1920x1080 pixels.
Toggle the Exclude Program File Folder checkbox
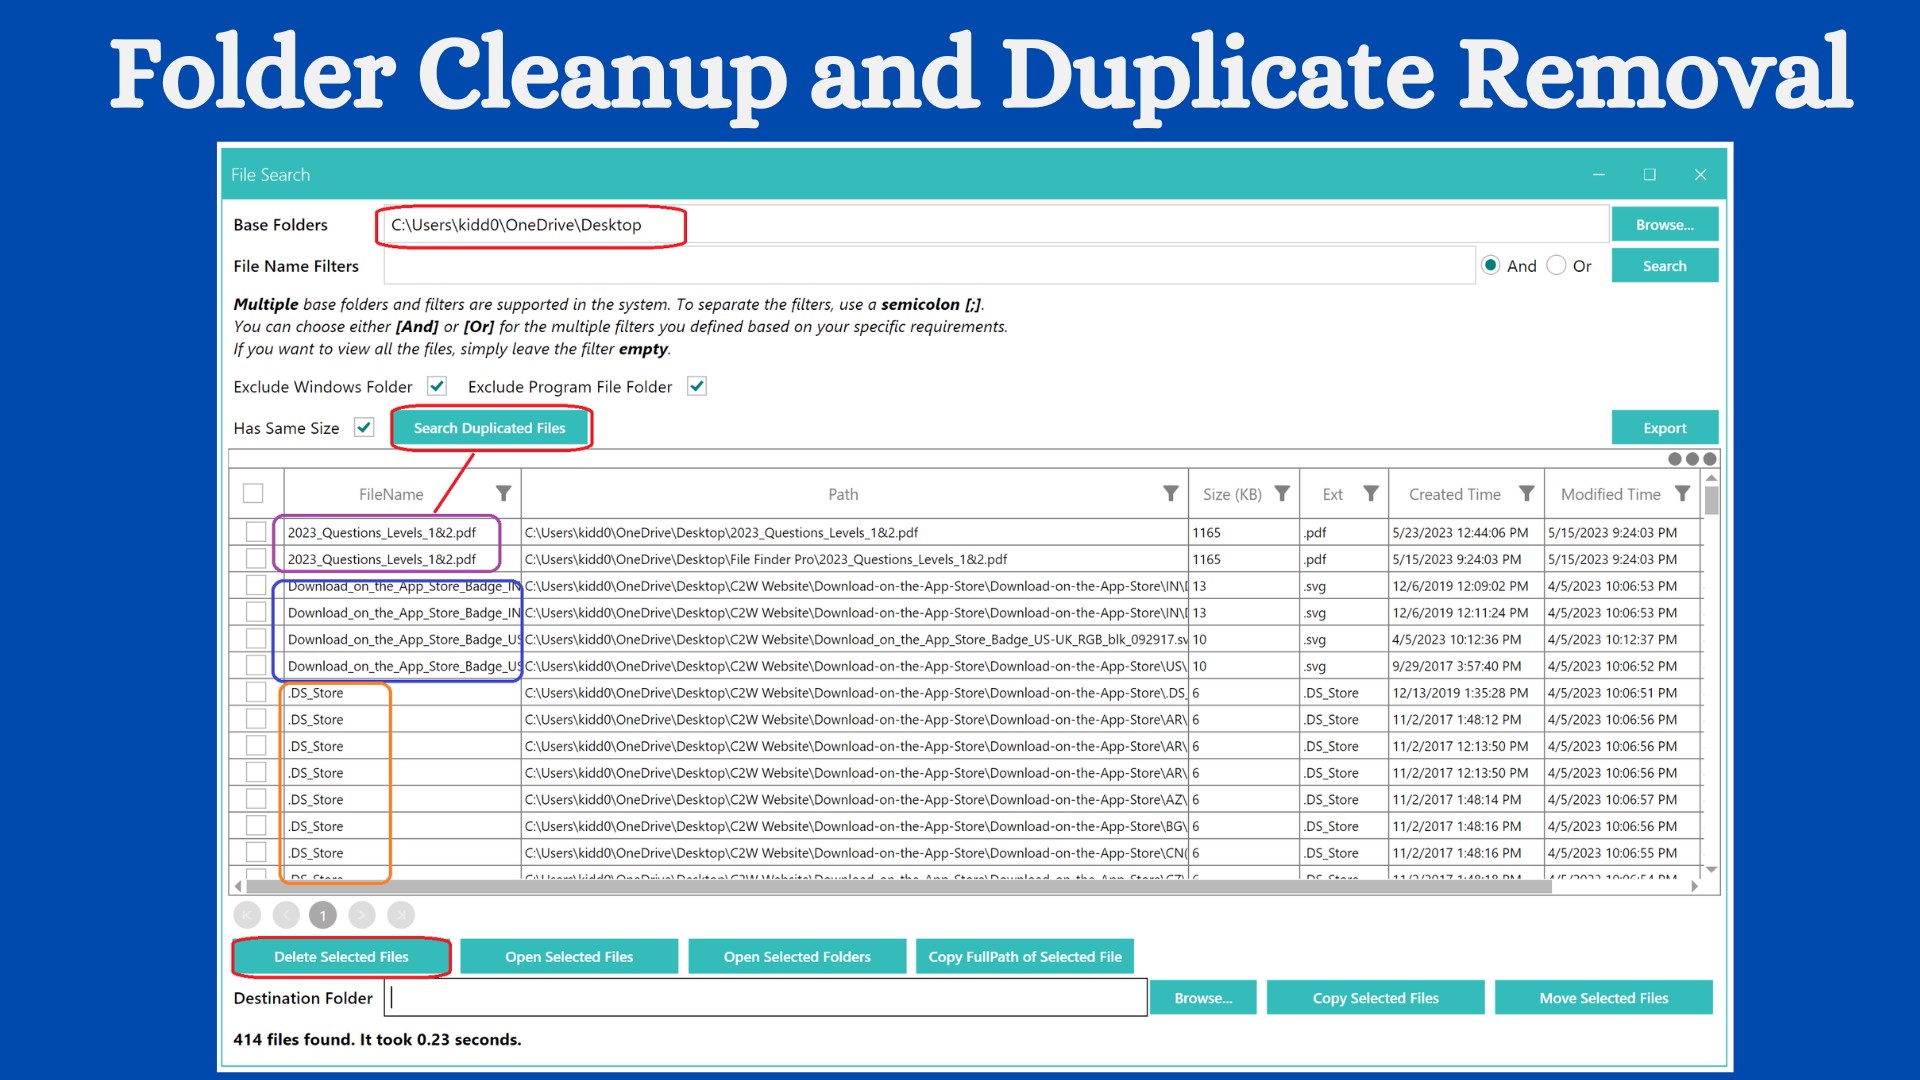pyautogui.click(x=697, y=386)
